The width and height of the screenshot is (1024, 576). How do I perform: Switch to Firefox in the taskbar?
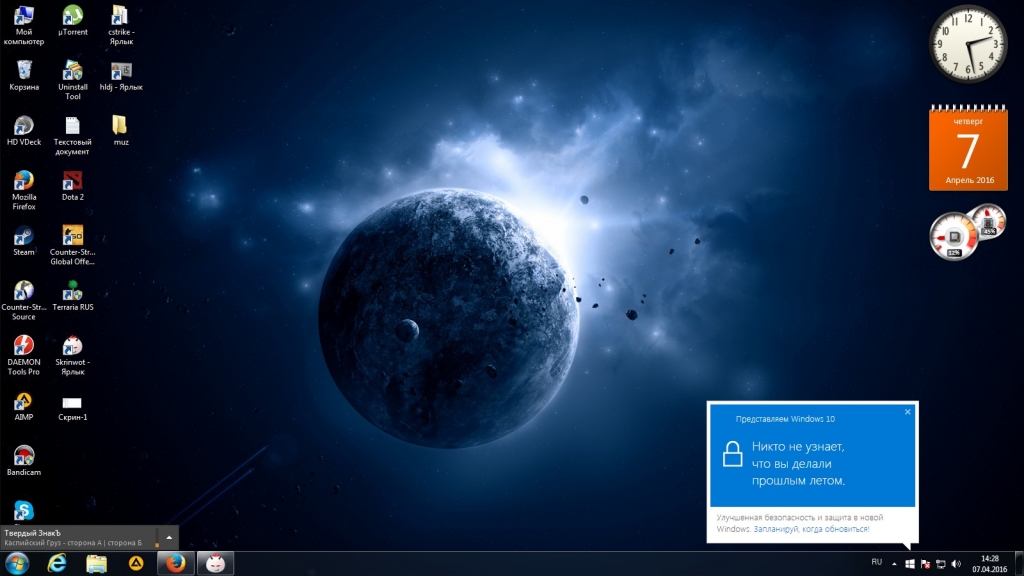point(174,563)
